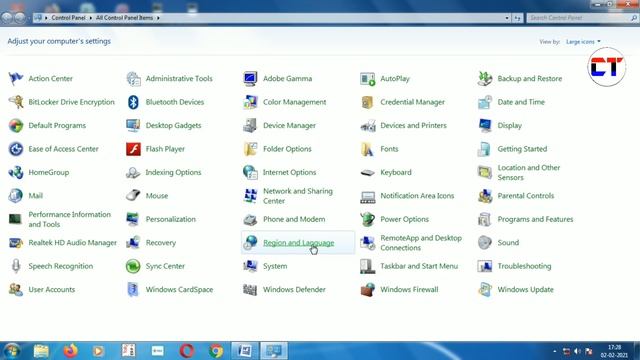
Task: Expand the address bar history dropdown arrow
Action: click(507, 18)
